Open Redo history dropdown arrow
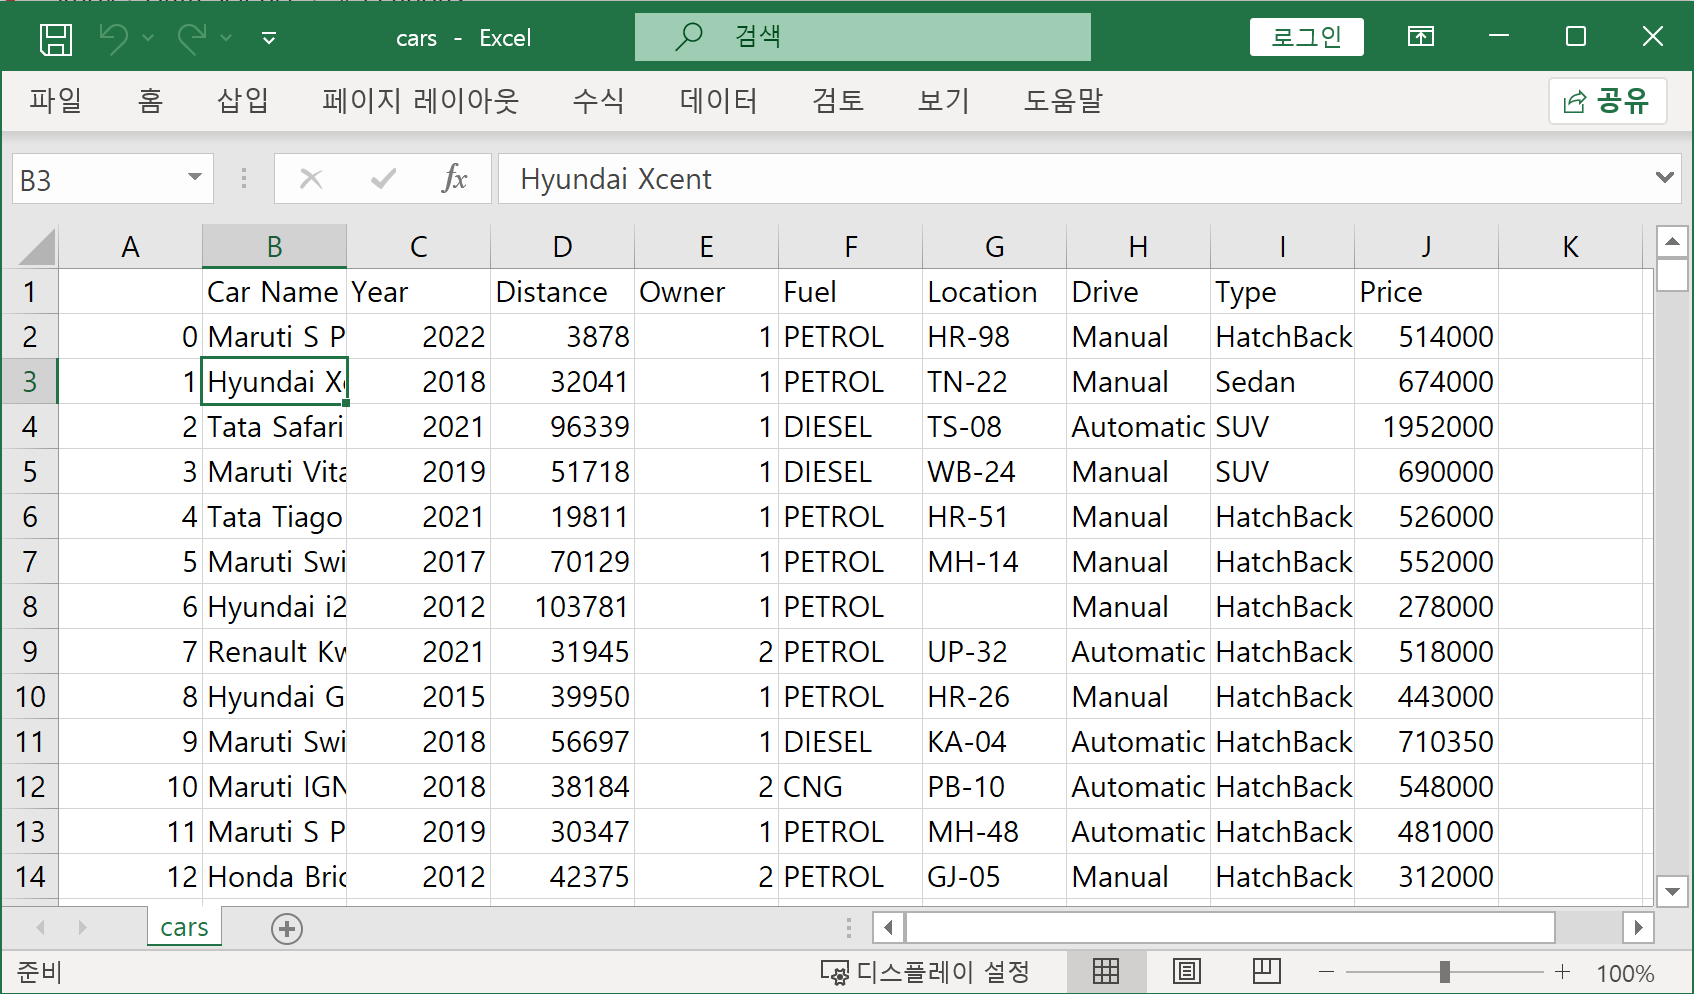Image resolution: width=1694 pixels, height=994 pixels. coord(226,38)
